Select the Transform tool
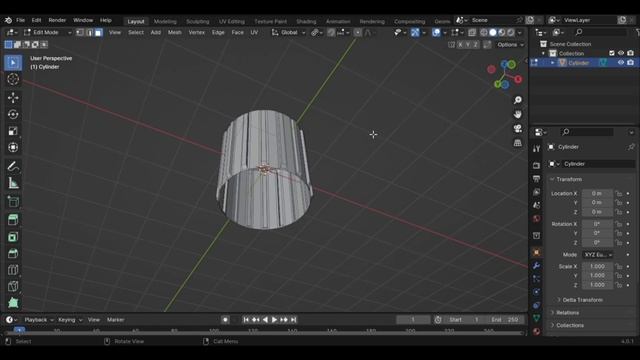Image resolution: width=640 pixels, height=360 pixels. 13,147
